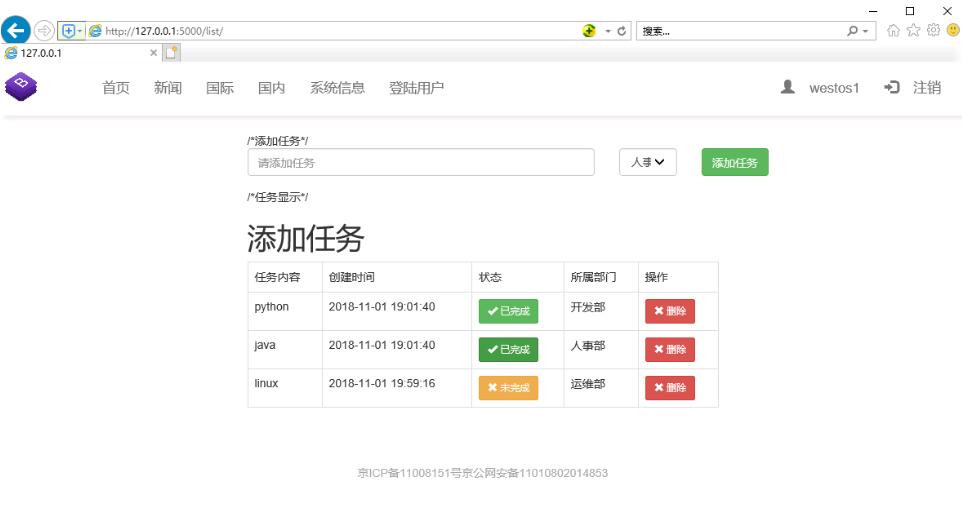This screenshot has height=508, width=962.
Task: Go back with the browser back arrow
Action: click(16, 30)
